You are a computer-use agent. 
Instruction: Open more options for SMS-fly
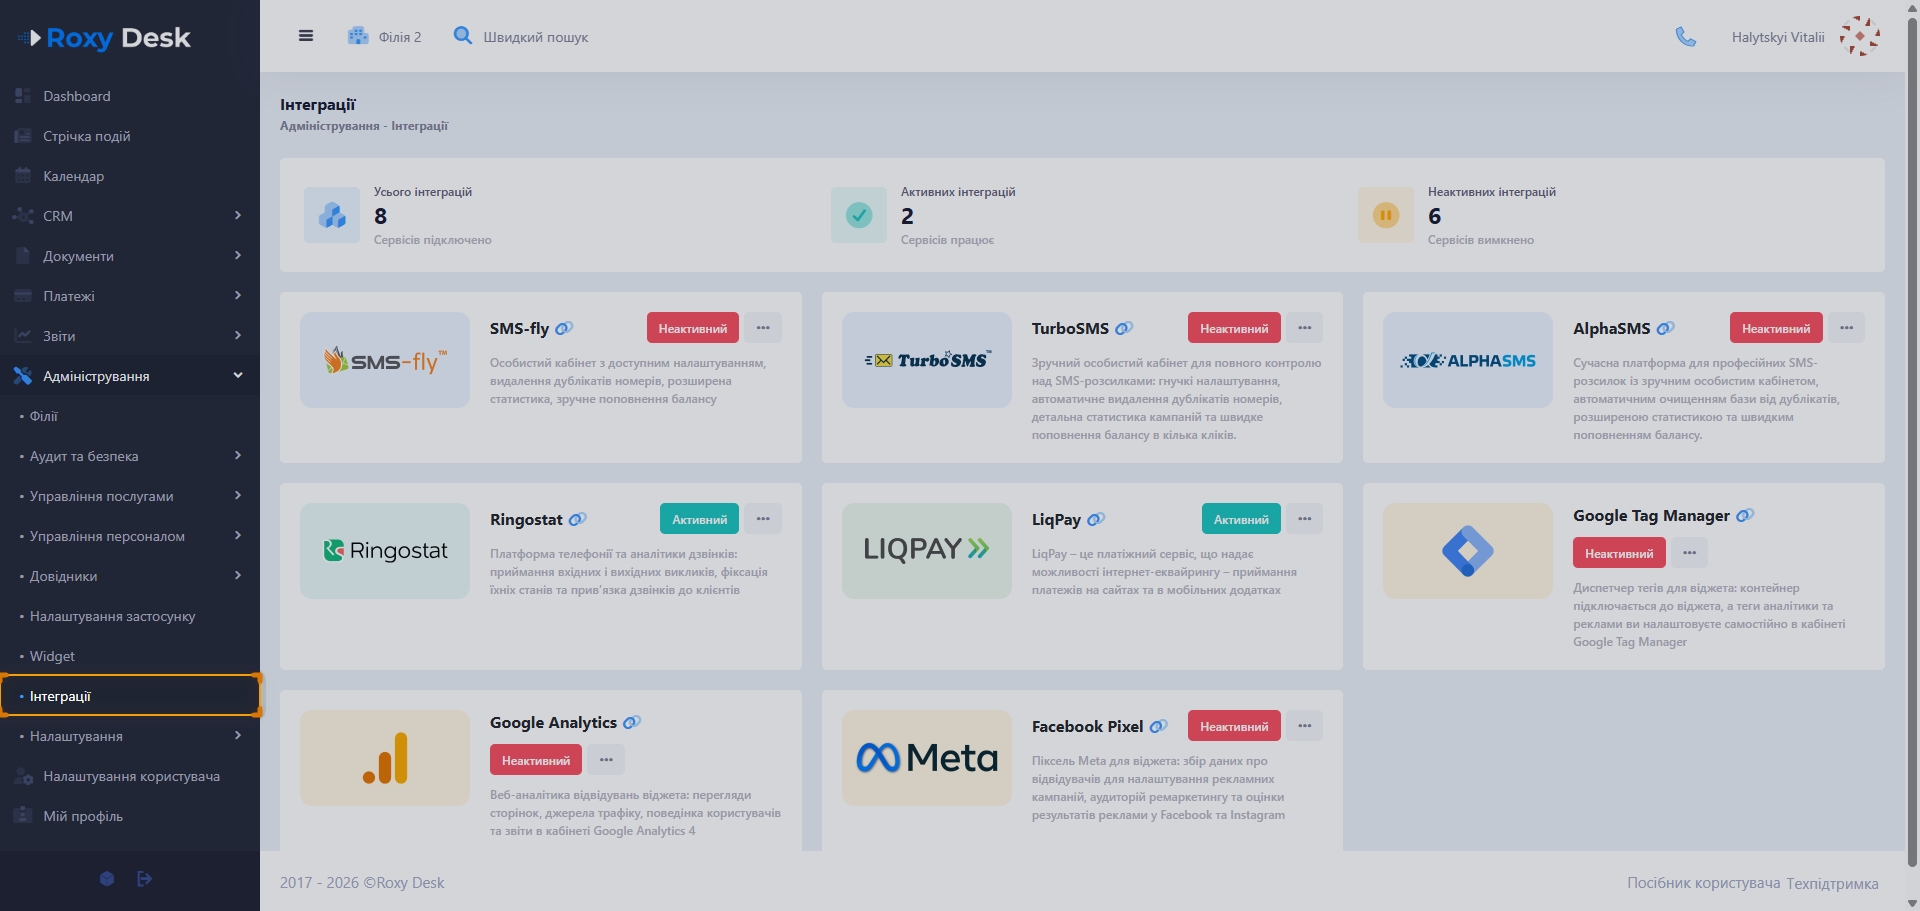pos(763,328)
